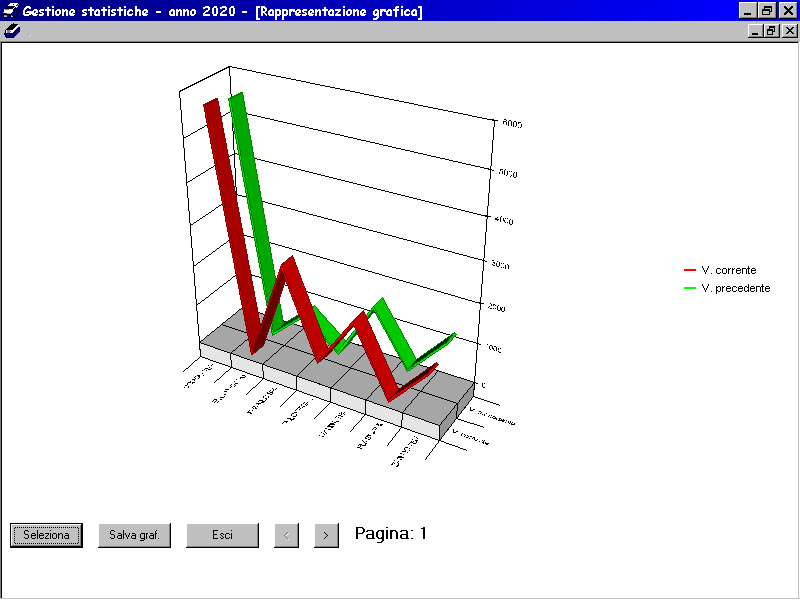Click the 1000 value on the chart axis
The width and height of the screenshot is (800, 600).
(x=493, y=348)
